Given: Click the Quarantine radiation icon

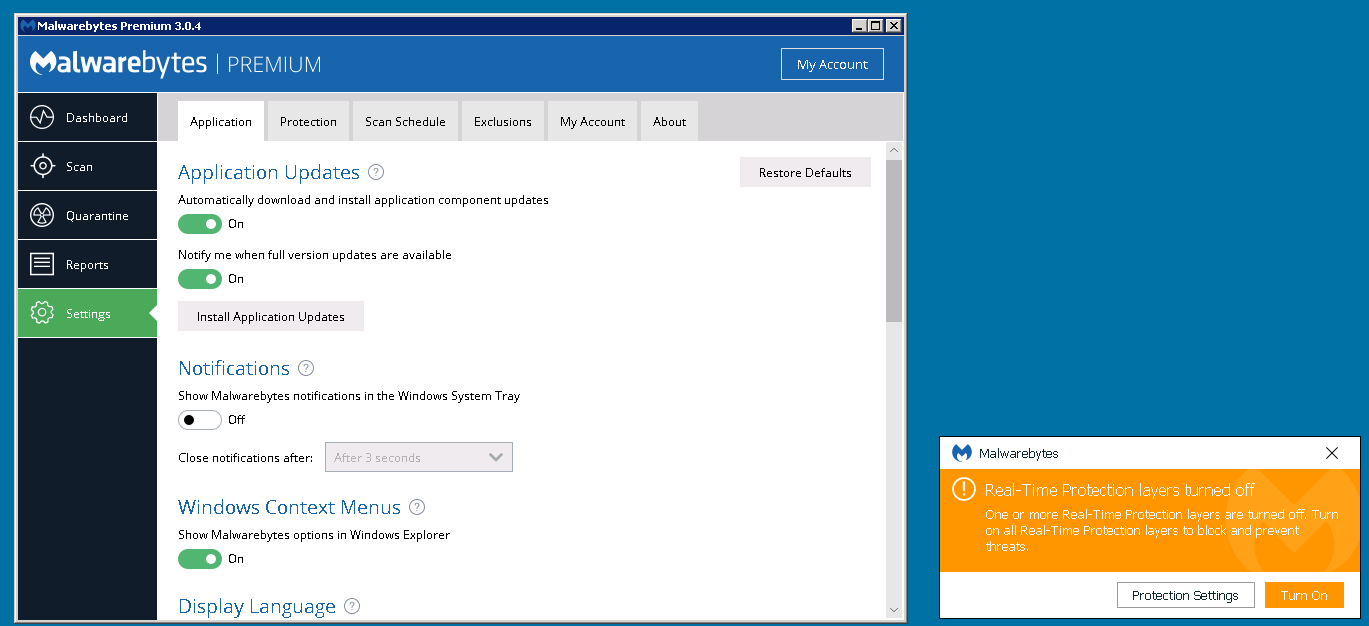Looking at the screenshot, I should (42, 215).
